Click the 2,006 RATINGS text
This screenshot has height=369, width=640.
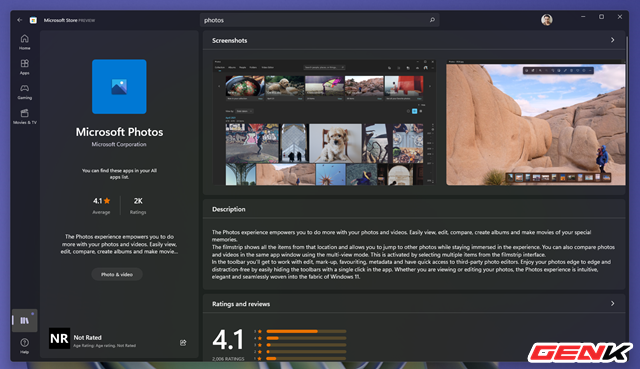pyautogui.click(x=228, y=359)
